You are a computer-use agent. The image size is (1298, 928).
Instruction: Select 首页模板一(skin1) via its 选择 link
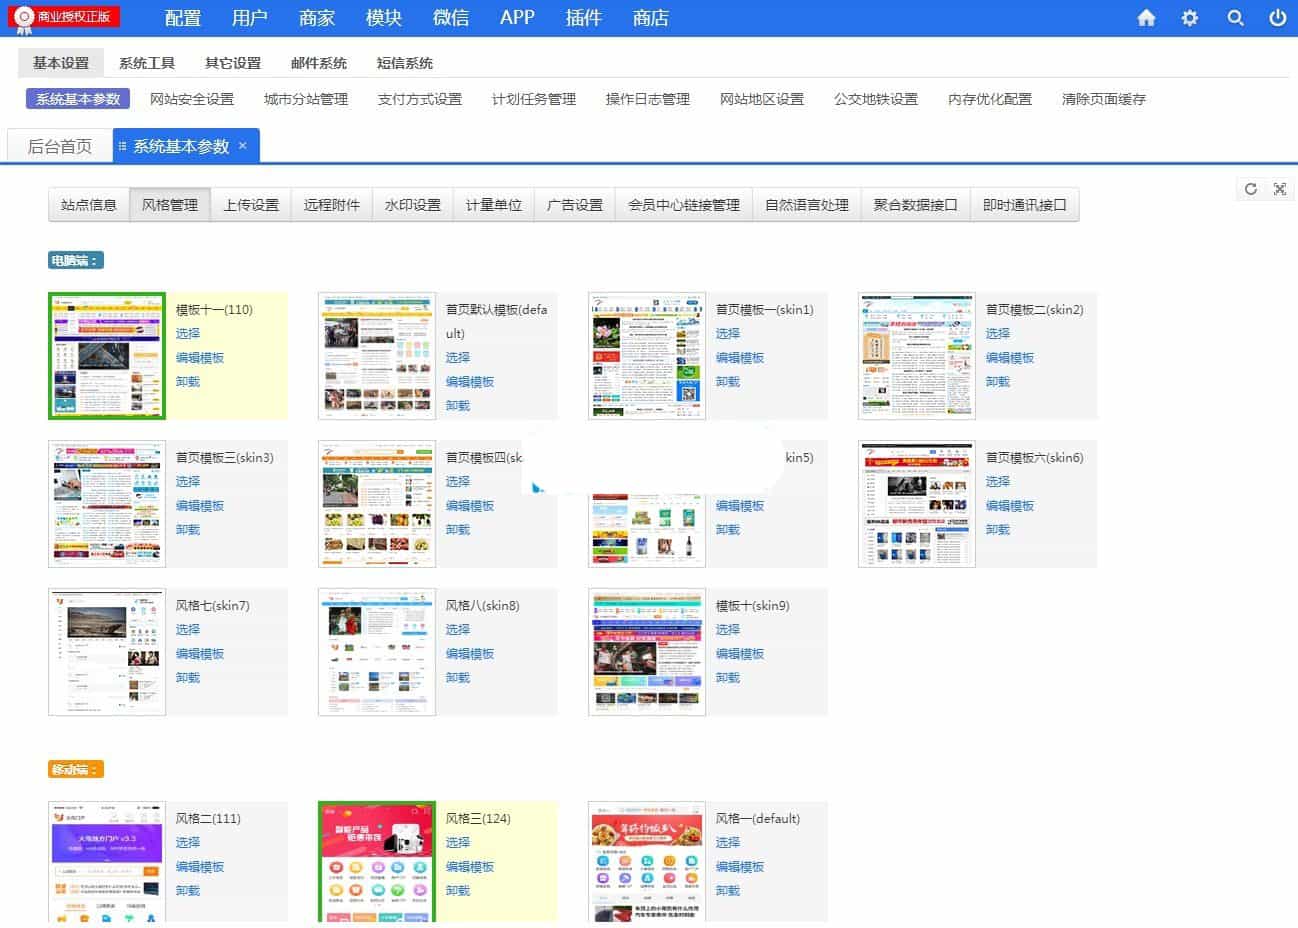pyautogui.click(x=727, y=333)
